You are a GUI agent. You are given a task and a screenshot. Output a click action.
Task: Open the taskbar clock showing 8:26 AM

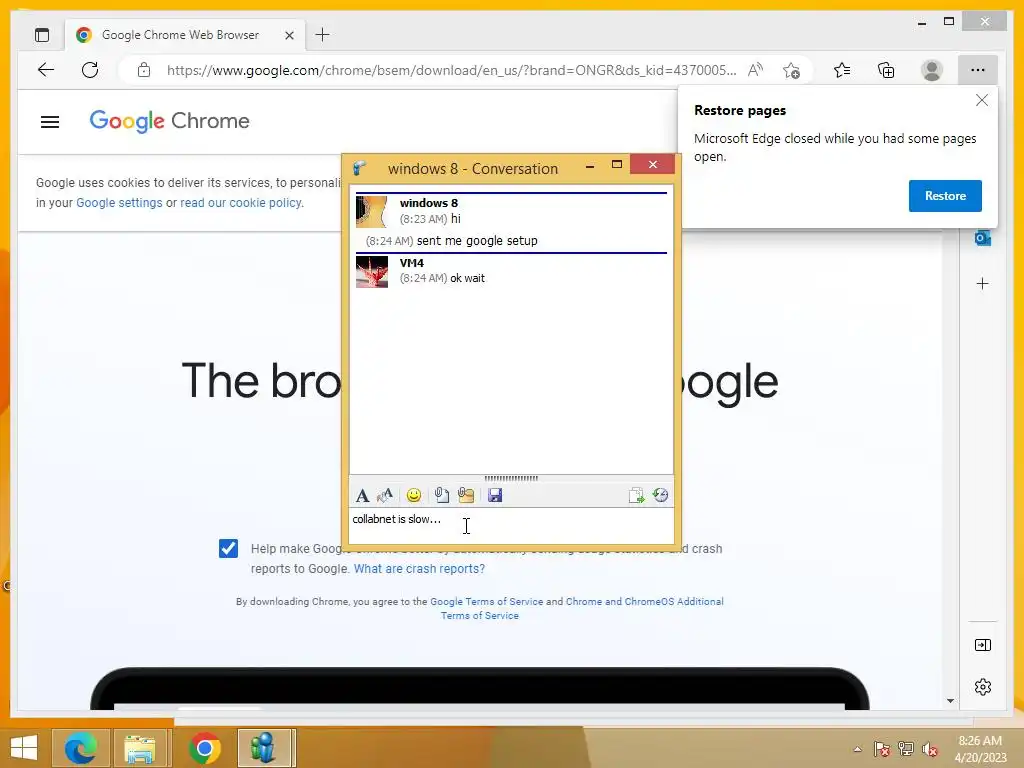pos(980,749)
